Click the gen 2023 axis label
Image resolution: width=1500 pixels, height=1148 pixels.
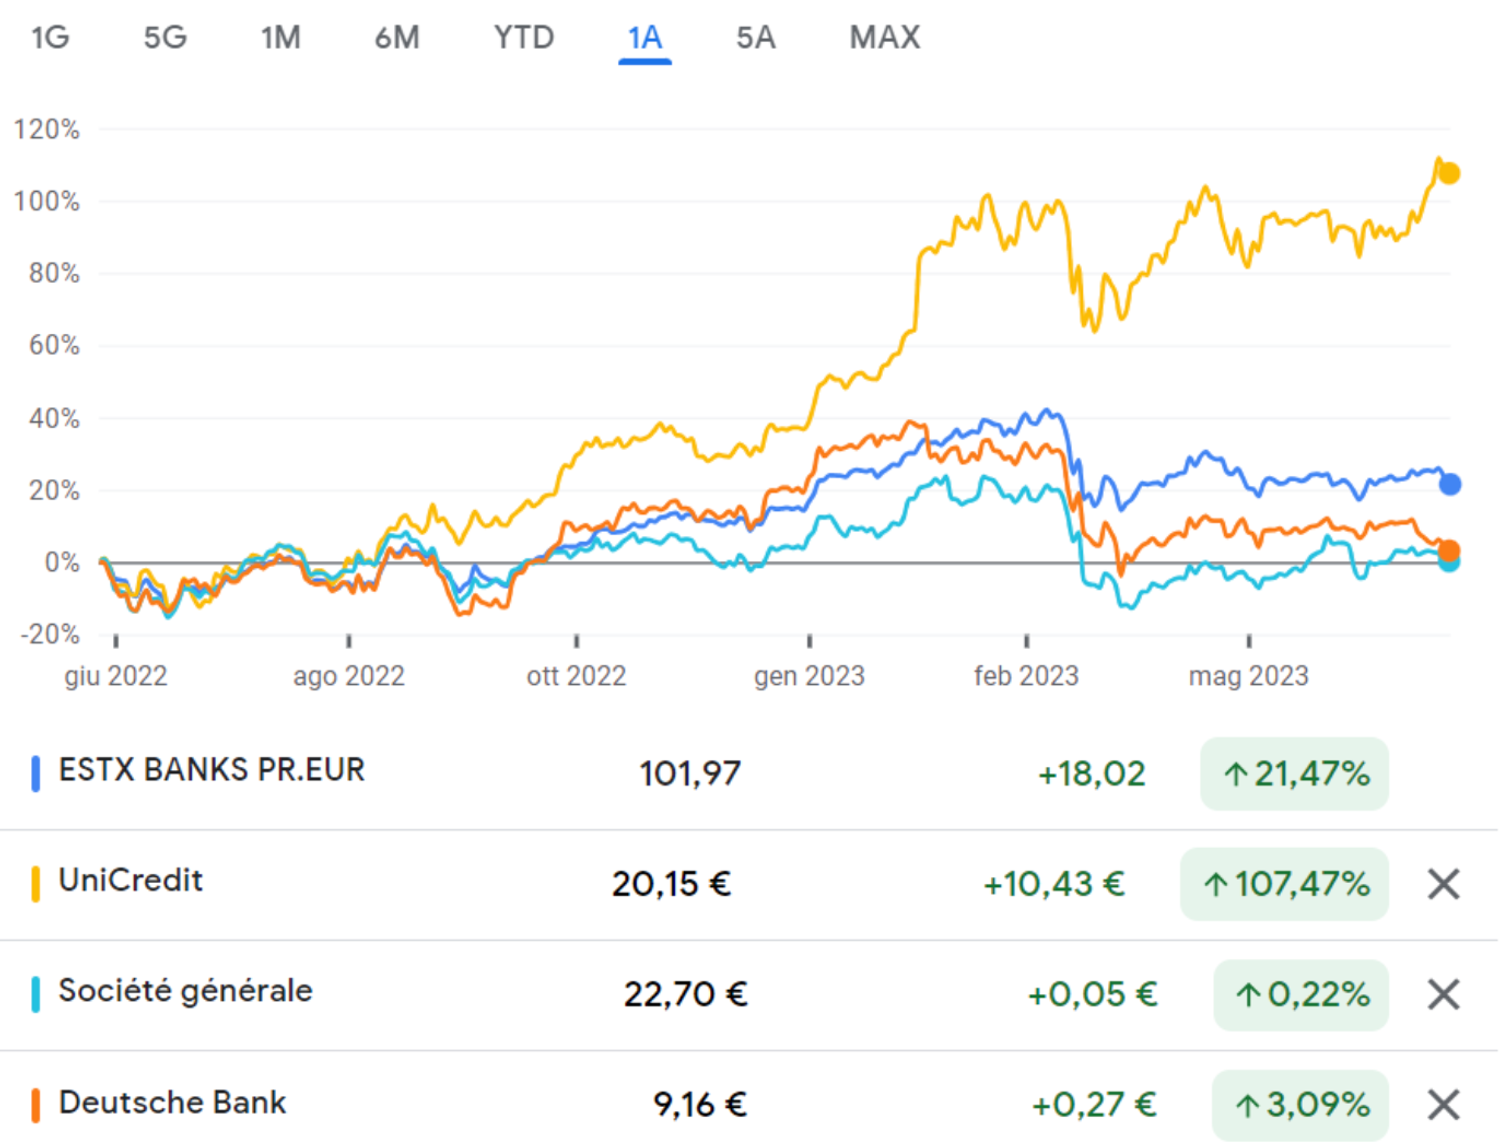pyautogui.click(x=809, y=676)
